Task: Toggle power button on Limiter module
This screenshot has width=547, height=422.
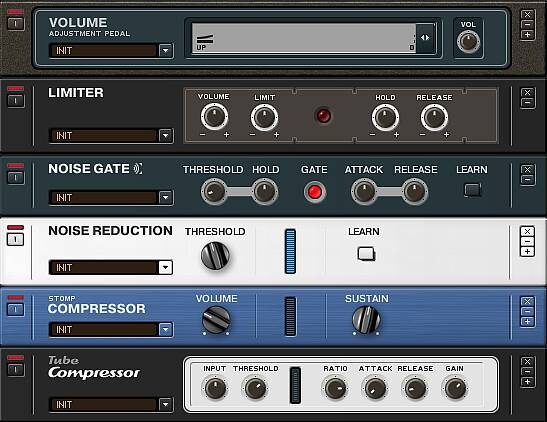Action: click(x=16, y=101)
